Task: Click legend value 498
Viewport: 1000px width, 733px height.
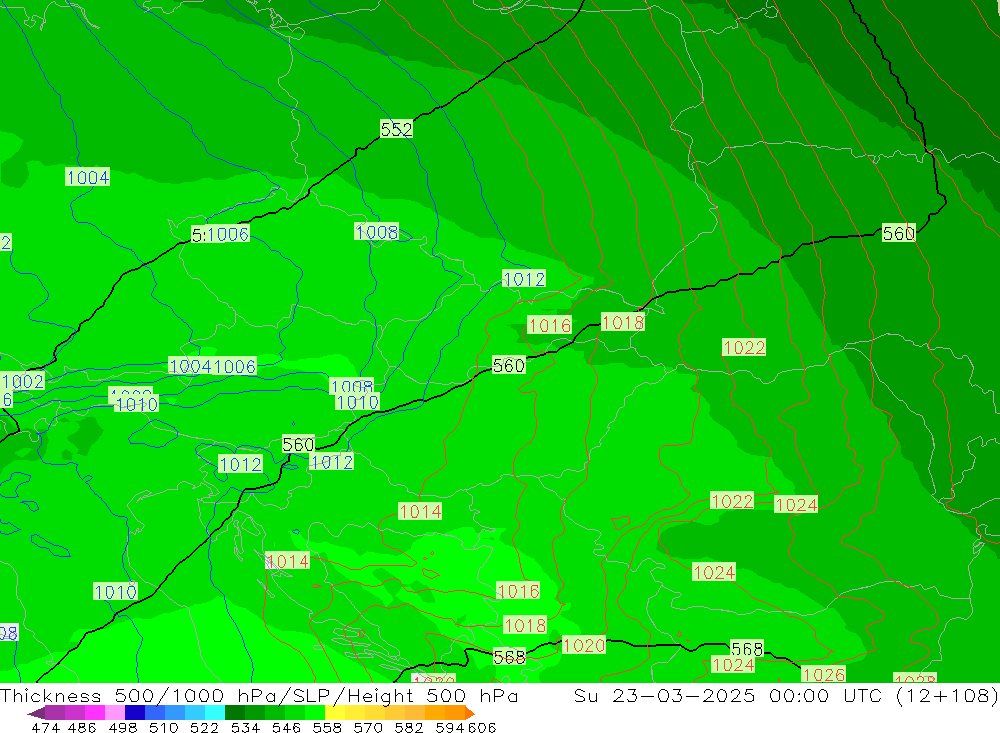Action: pyautogui.click(x=123, y=727)
